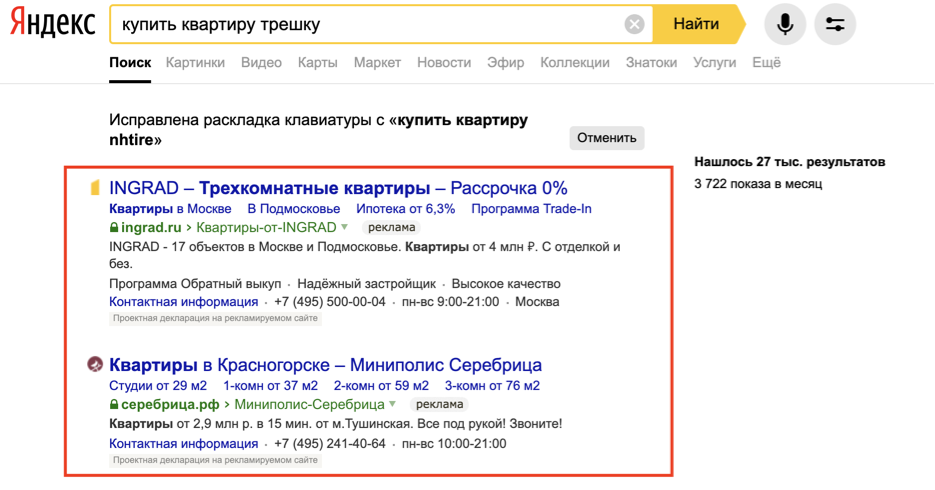Image resolution: width=935 pixels, height=490 pixels.
Task: Open Программа Trade-In sitelink
Action: pyautogui.click(x=531, y=209)
